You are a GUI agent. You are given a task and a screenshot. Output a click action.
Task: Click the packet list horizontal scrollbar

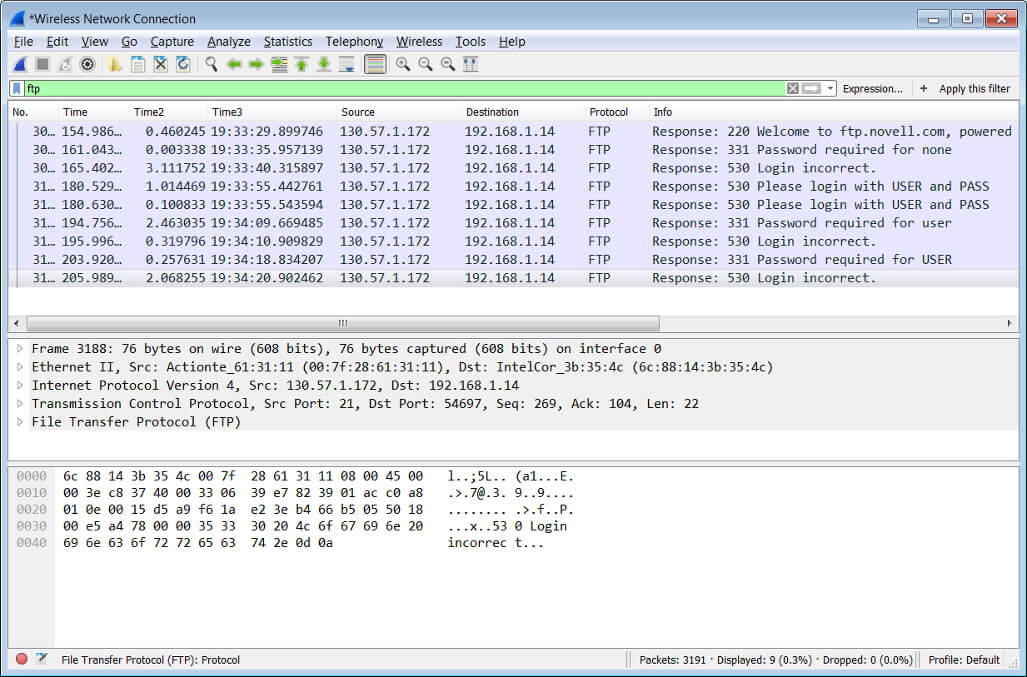tap(342, 323)
